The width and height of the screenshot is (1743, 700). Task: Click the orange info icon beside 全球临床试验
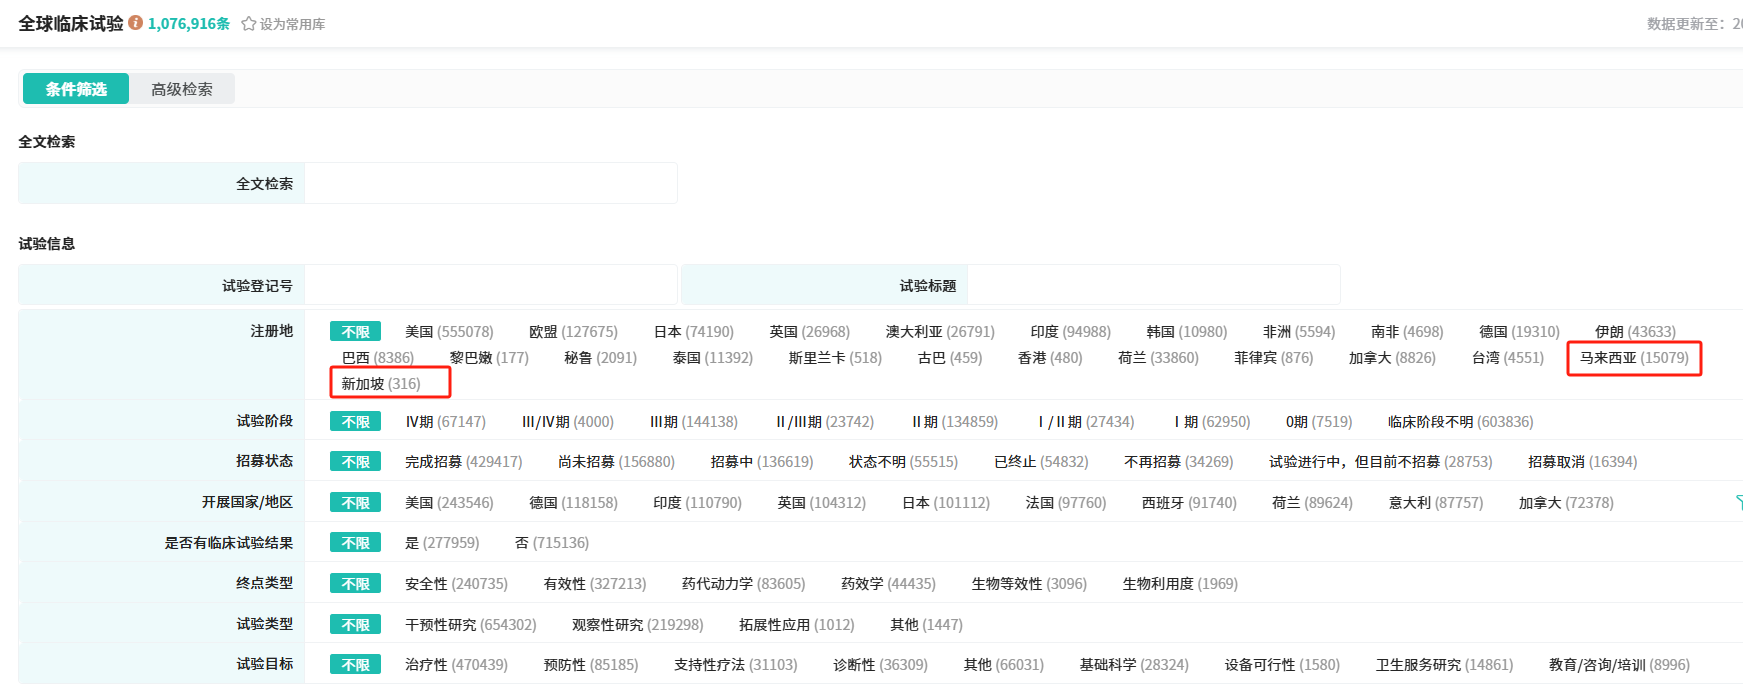click(135, 23)
